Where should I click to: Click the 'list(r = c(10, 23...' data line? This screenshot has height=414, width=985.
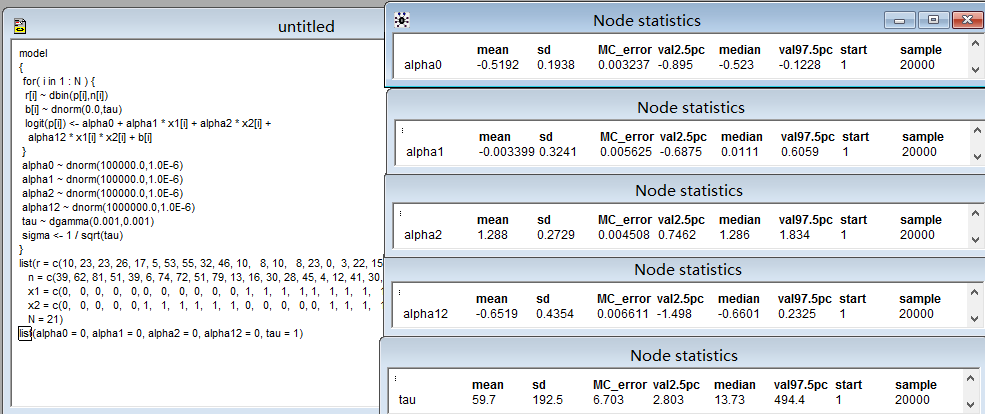201,263
